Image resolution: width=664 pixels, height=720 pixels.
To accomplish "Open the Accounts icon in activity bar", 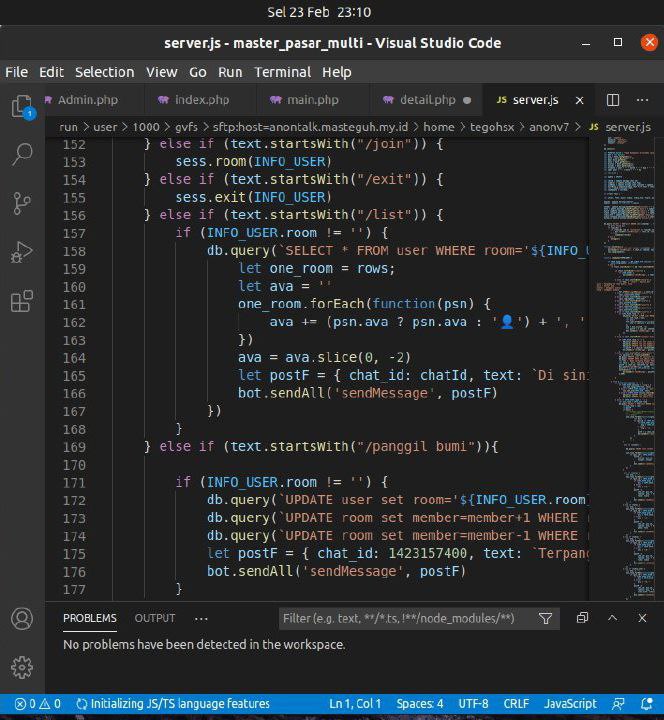I will pyautogui.click(x=22, y=619).
